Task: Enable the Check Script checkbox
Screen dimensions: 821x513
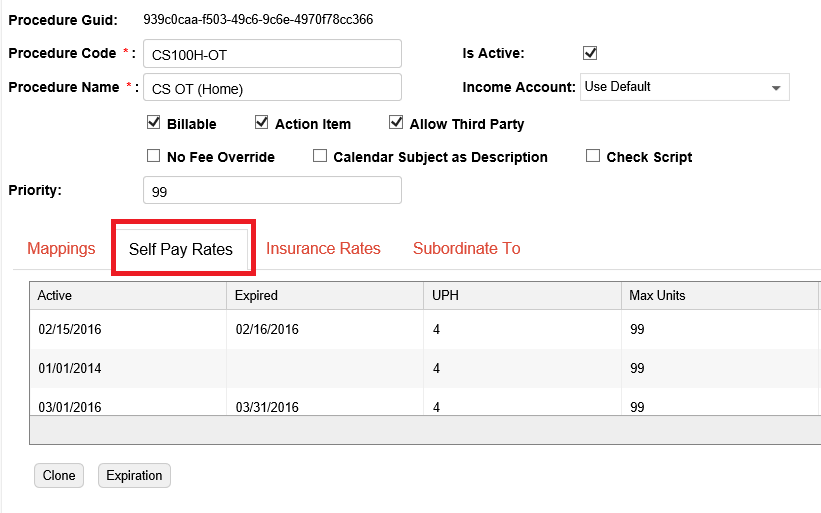Action: point(593,155)
